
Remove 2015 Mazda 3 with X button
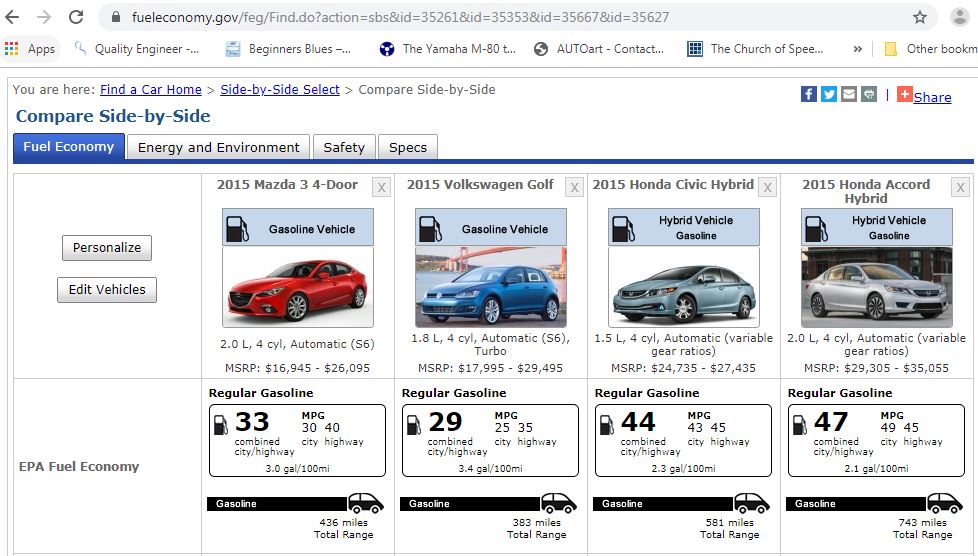[x=381, y=187]
